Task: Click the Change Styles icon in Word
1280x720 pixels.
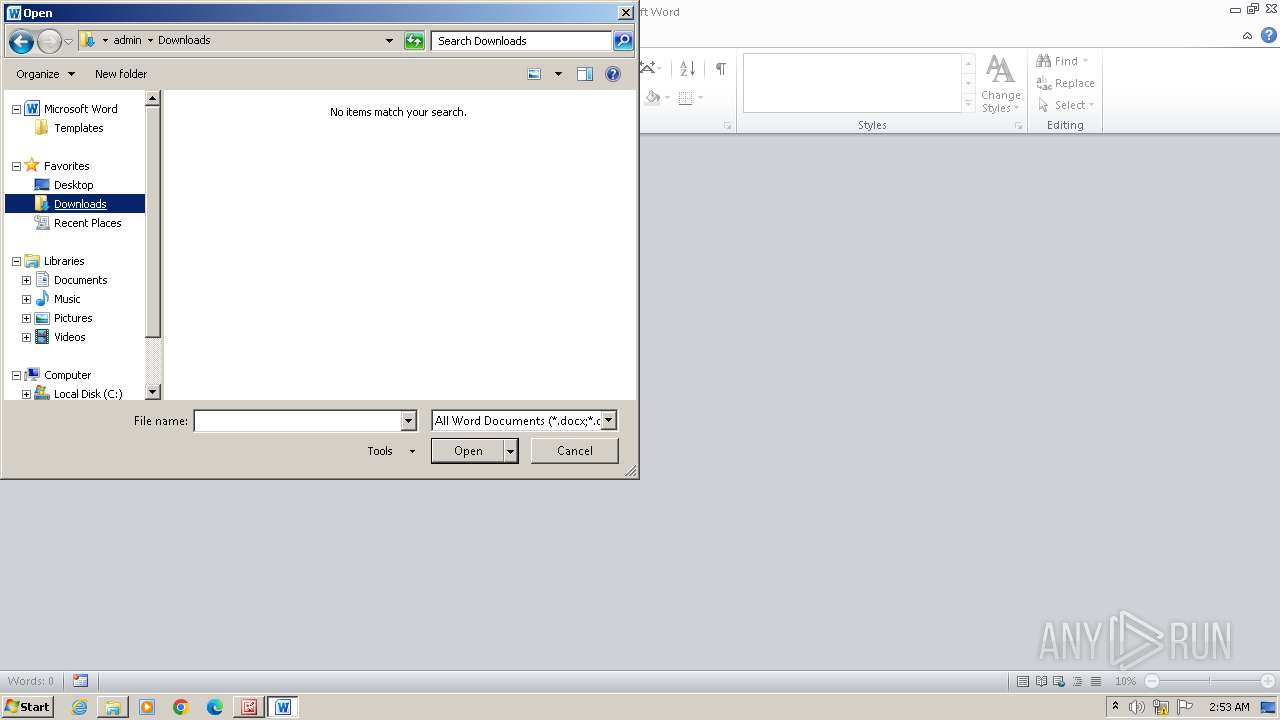Action: pyautogui.click(x=1000, y=84)
